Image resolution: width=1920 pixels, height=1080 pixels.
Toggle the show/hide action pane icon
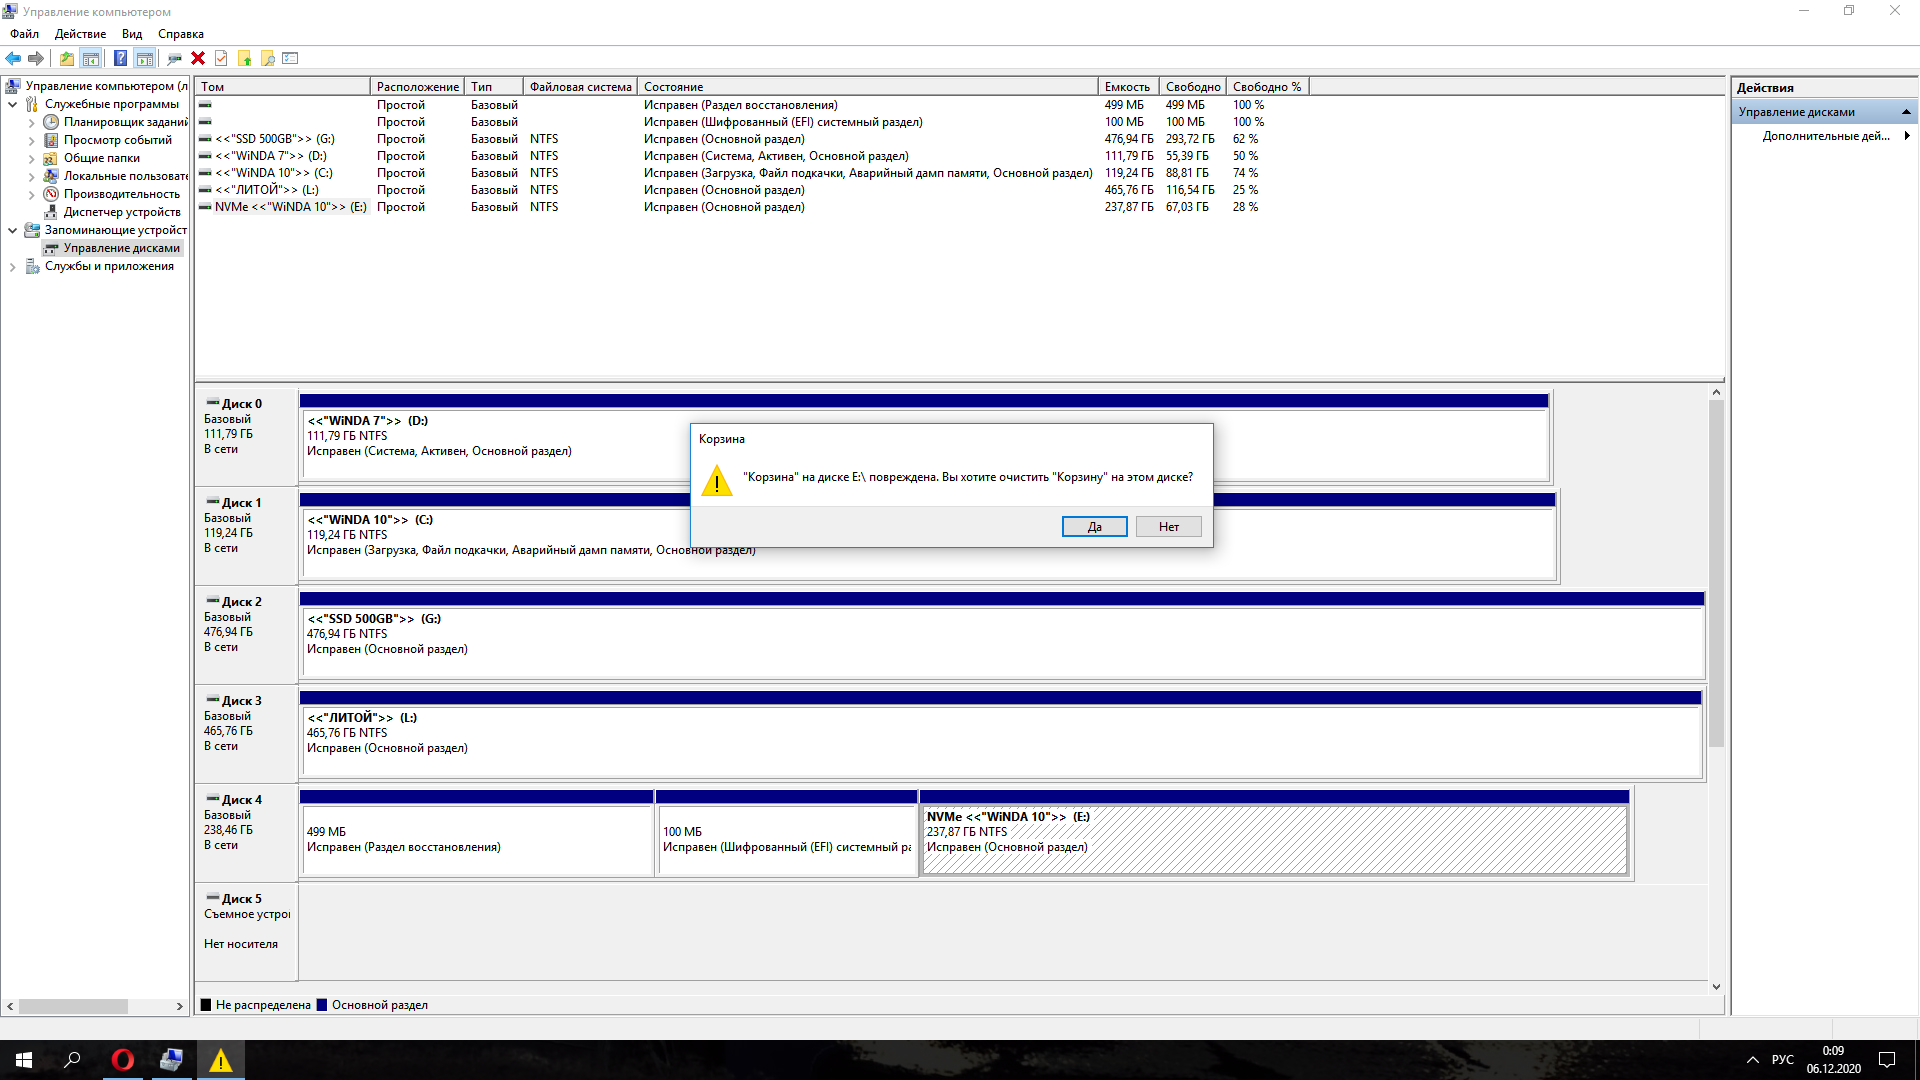coord(144,58)
